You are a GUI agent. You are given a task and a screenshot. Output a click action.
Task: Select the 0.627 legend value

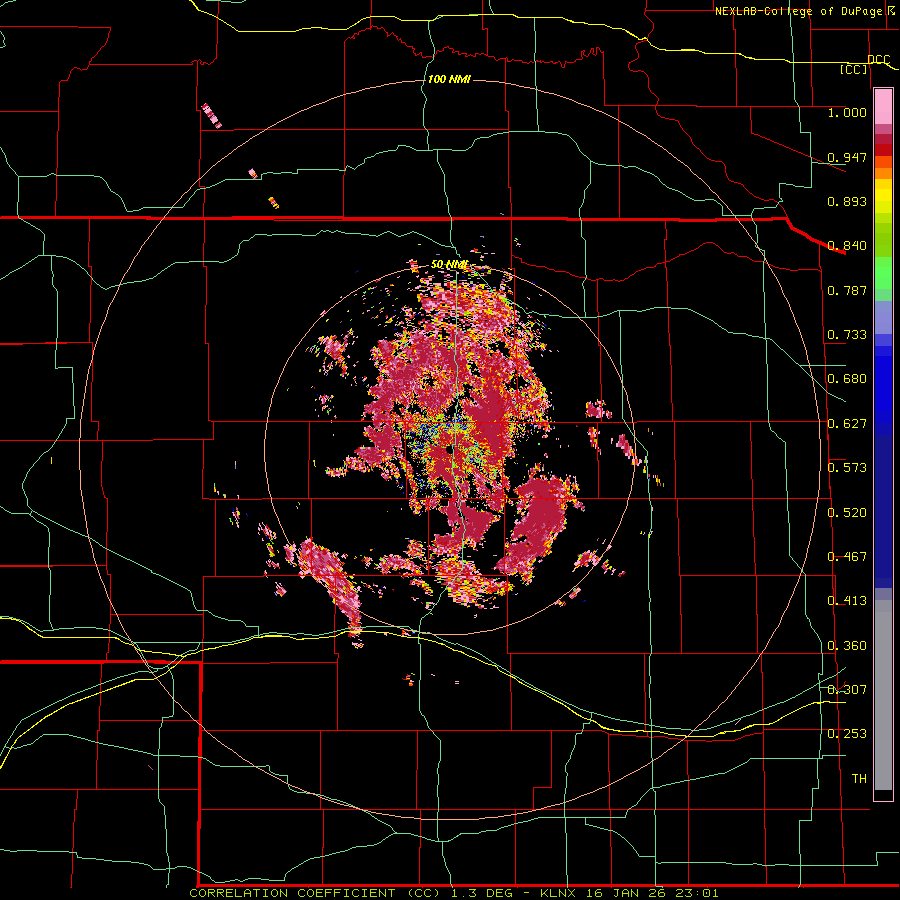(x=847, y=424)
